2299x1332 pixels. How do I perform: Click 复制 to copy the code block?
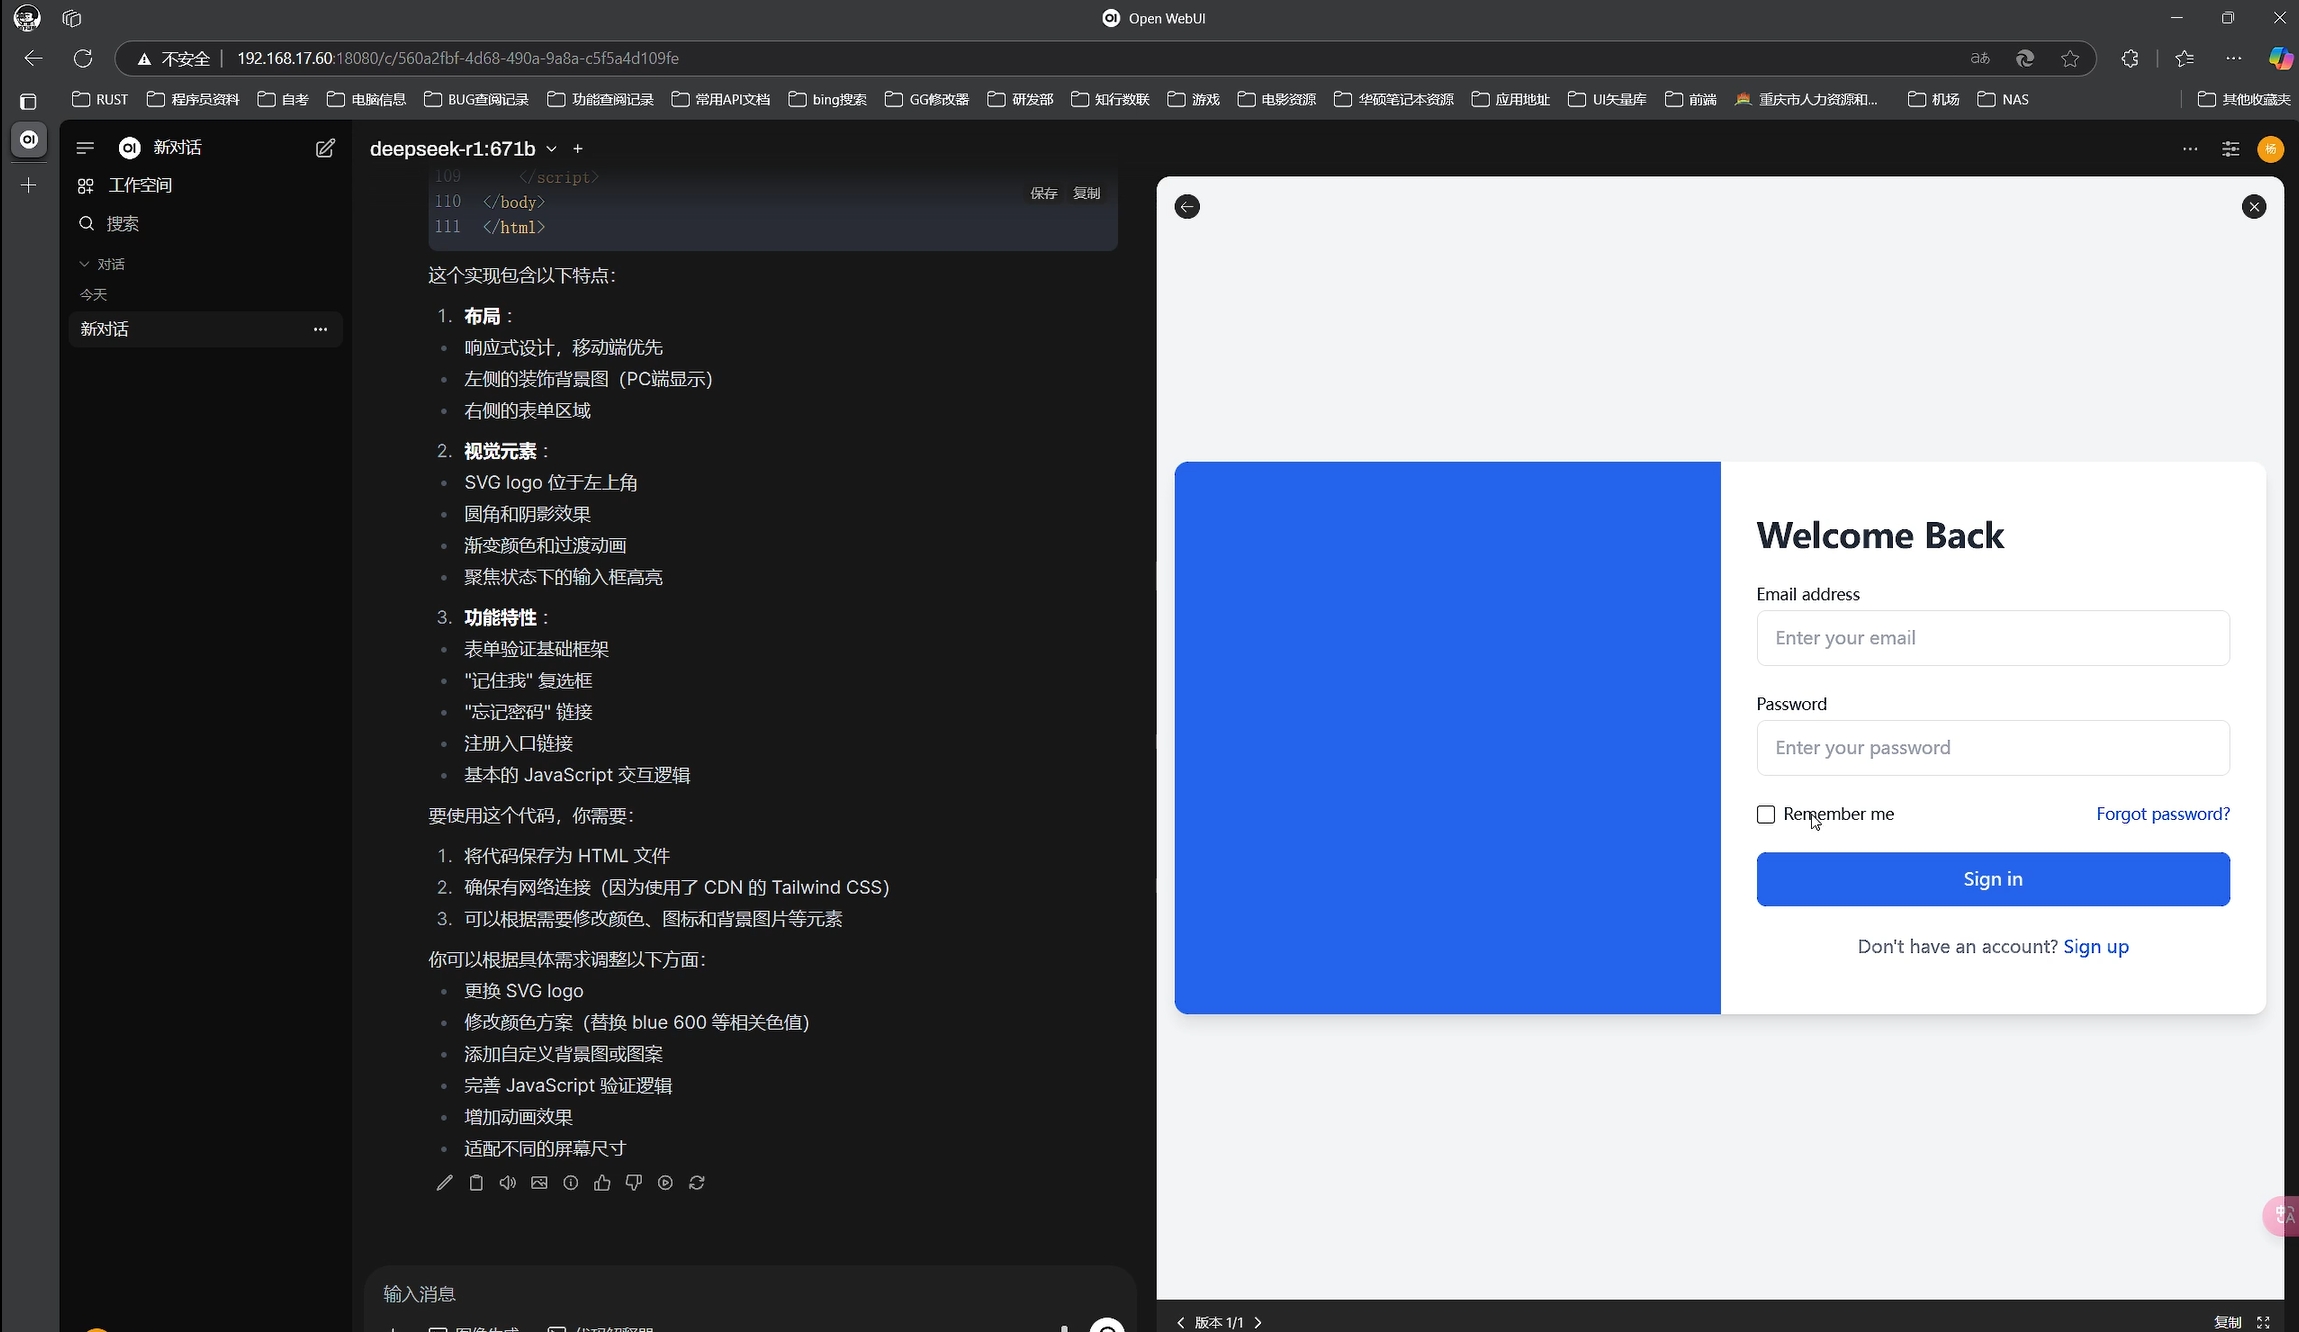pos(1087,193)
